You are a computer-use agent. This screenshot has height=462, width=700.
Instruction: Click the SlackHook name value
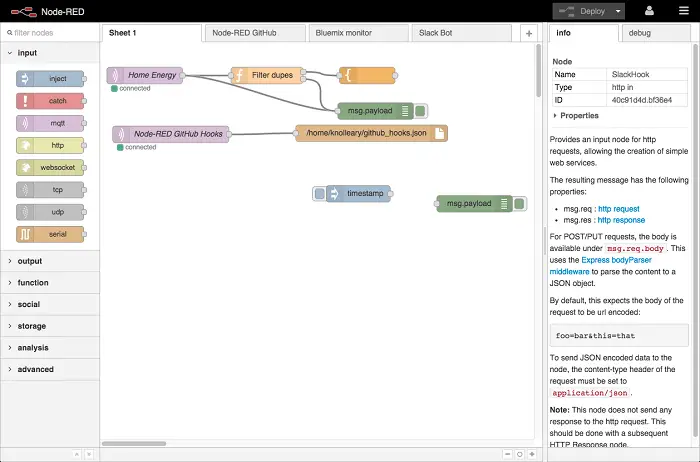[630, 75]
